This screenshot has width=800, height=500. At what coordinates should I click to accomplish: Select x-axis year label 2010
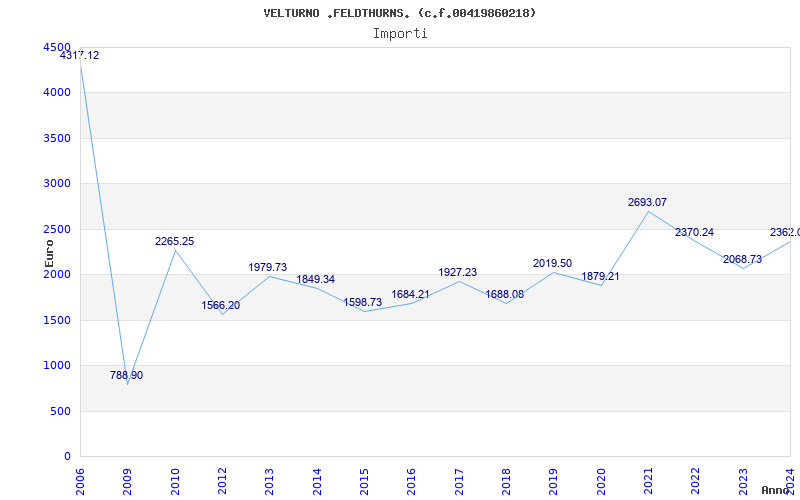point(174,481)
